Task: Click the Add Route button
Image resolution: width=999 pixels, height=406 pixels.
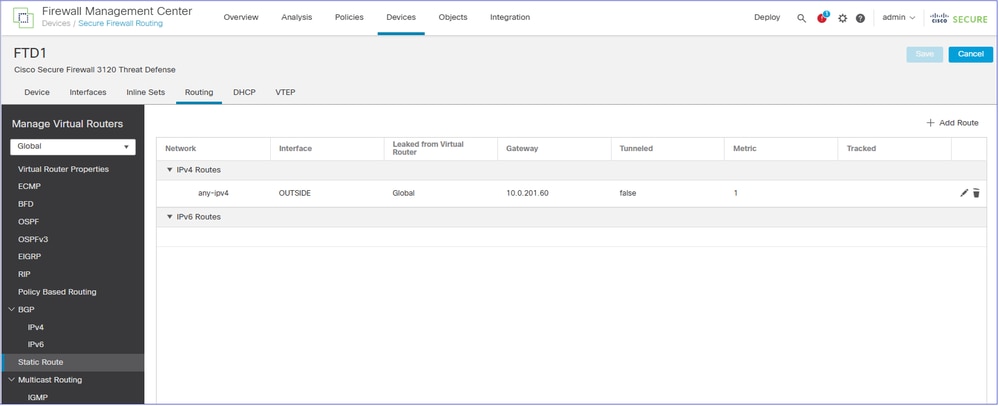Action: click(952, 122)
